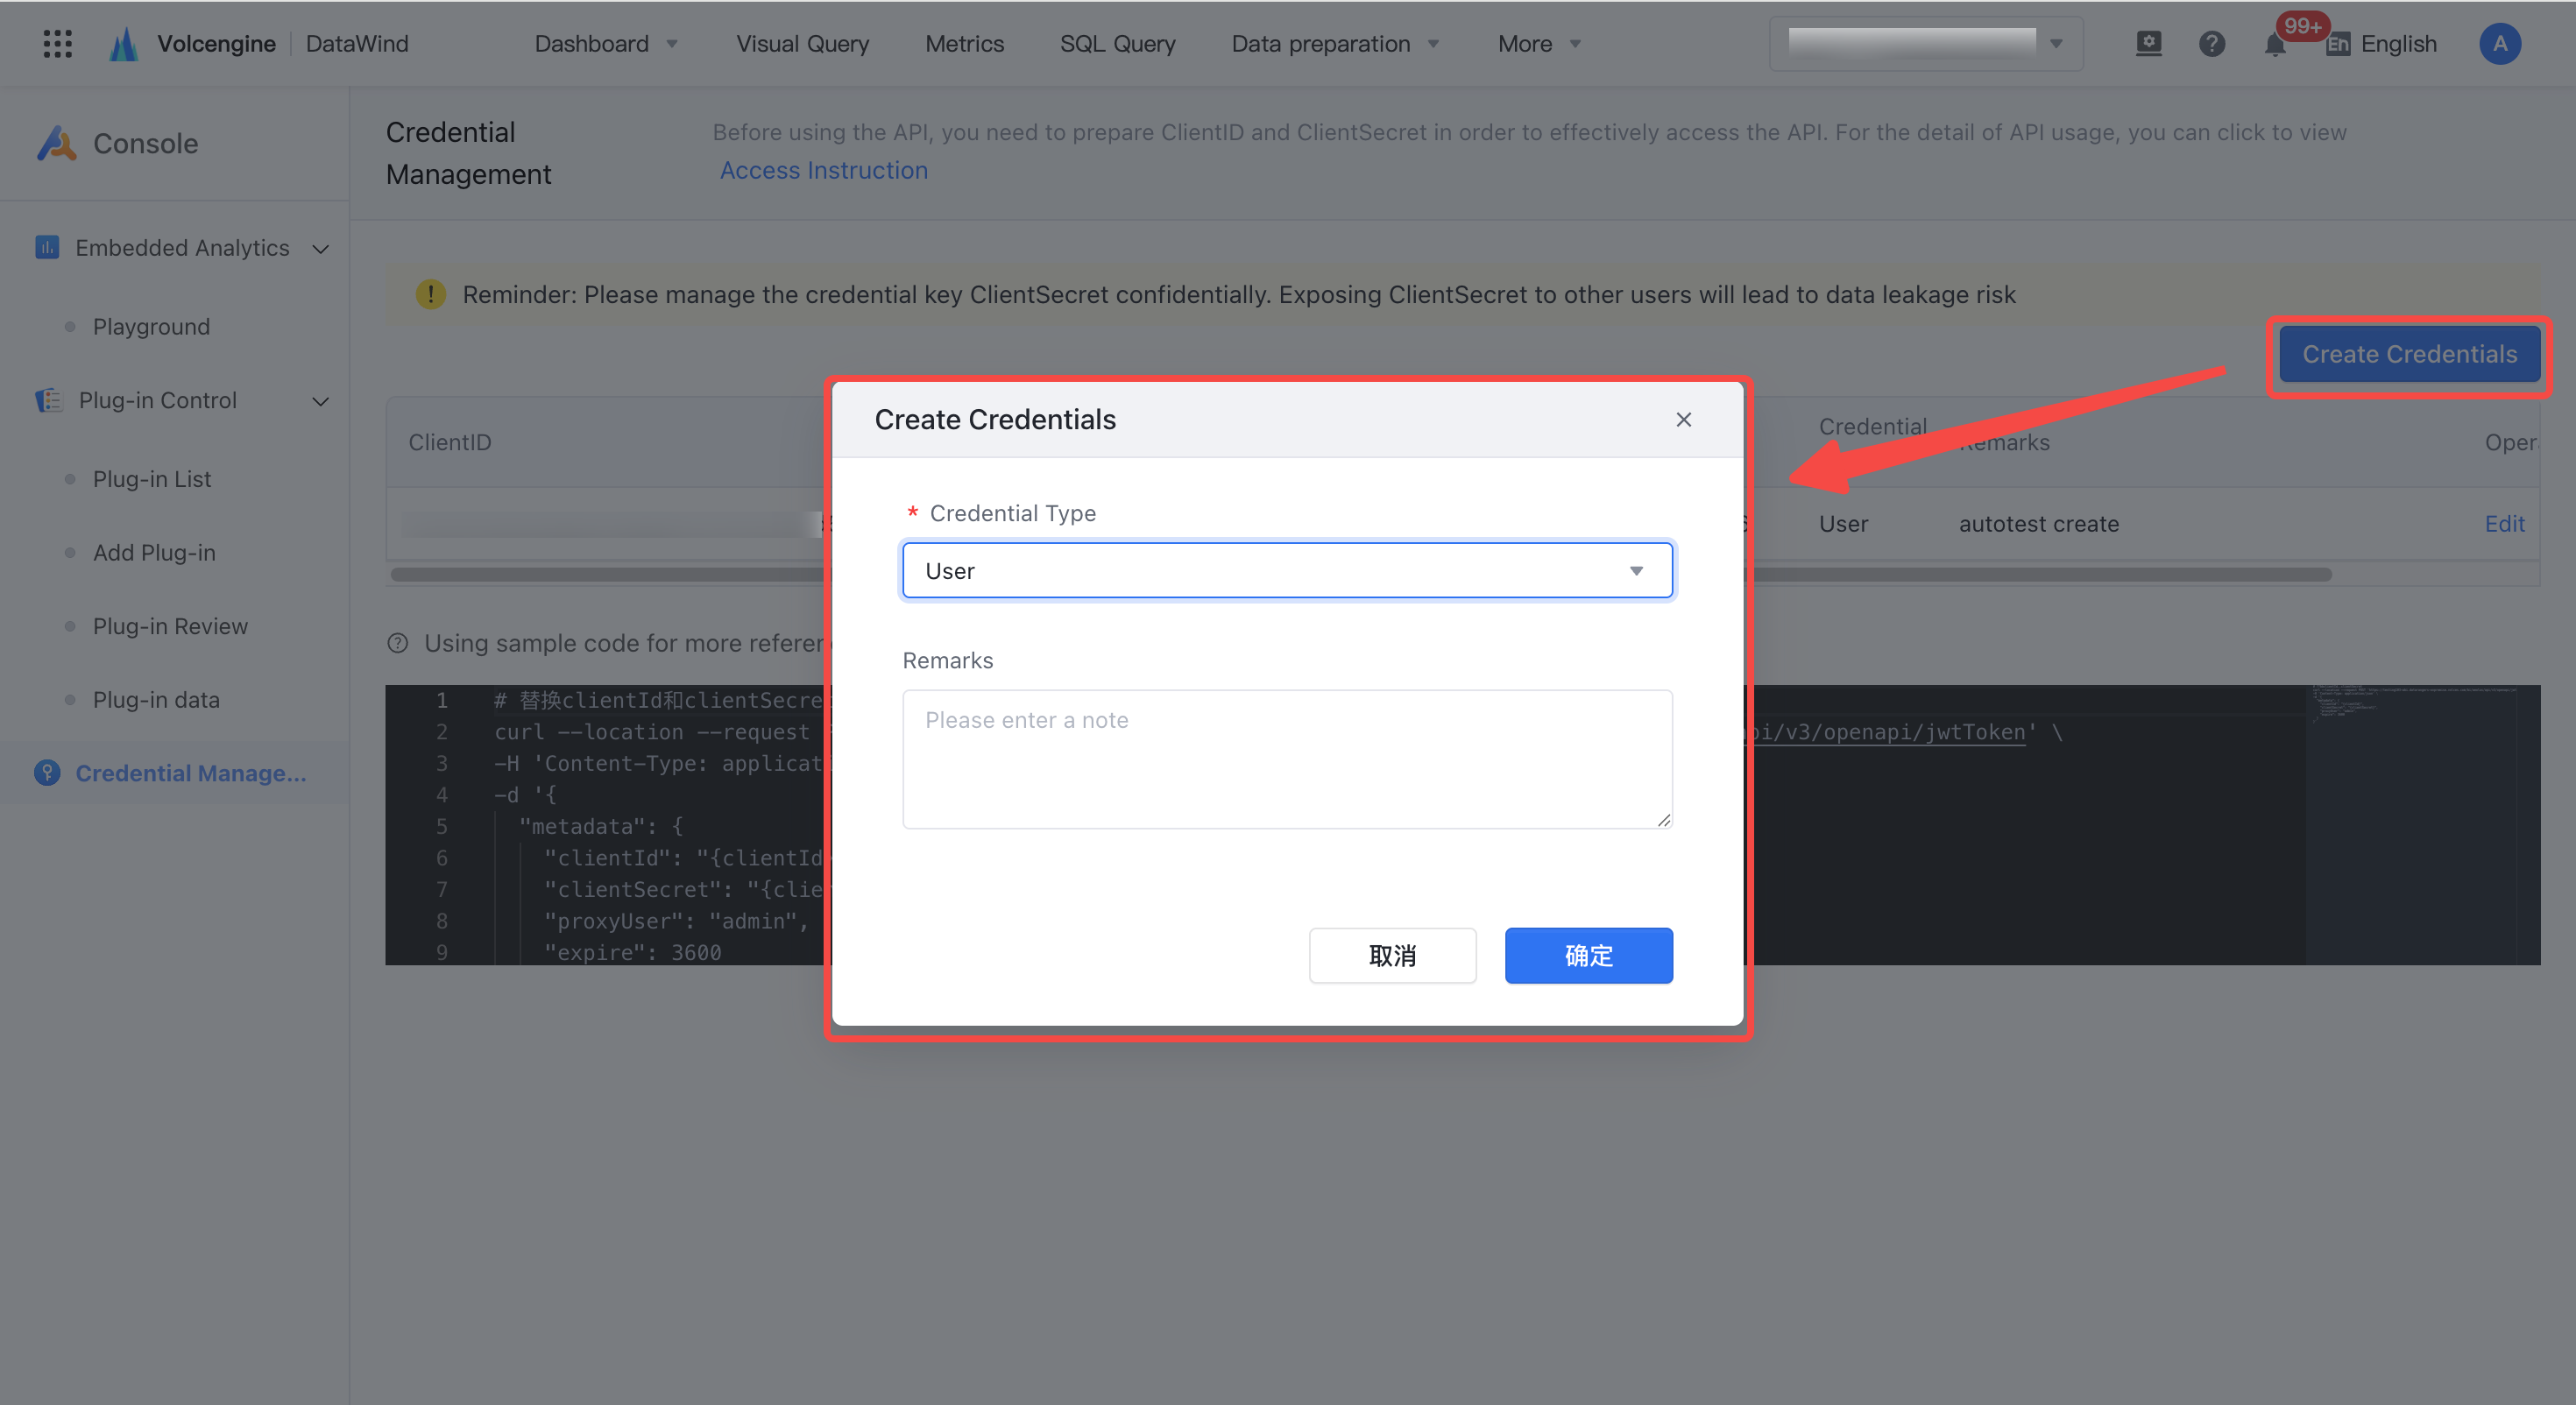Open the Visual Query tab
2576x1405 pixels.
802,43
